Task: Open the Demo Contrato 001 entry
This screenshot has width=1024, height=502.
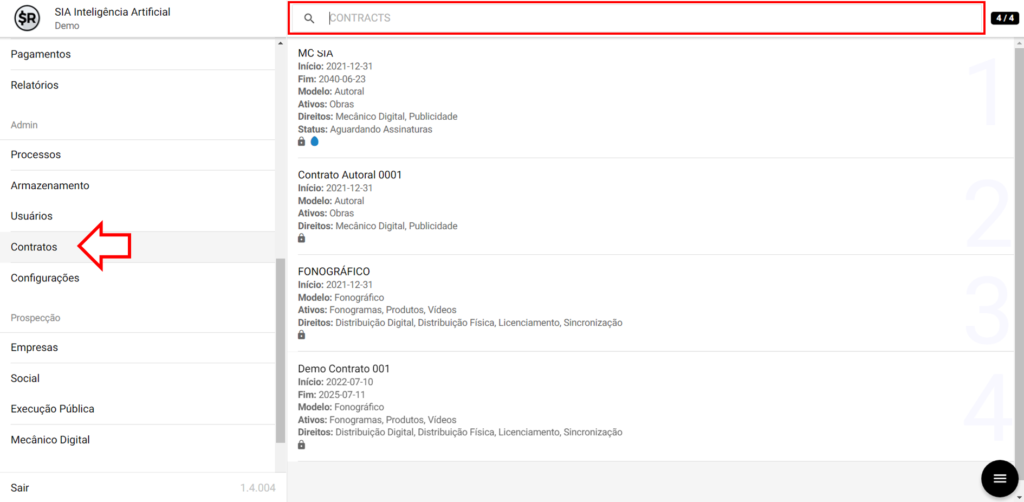Action: tap(344, 369)
